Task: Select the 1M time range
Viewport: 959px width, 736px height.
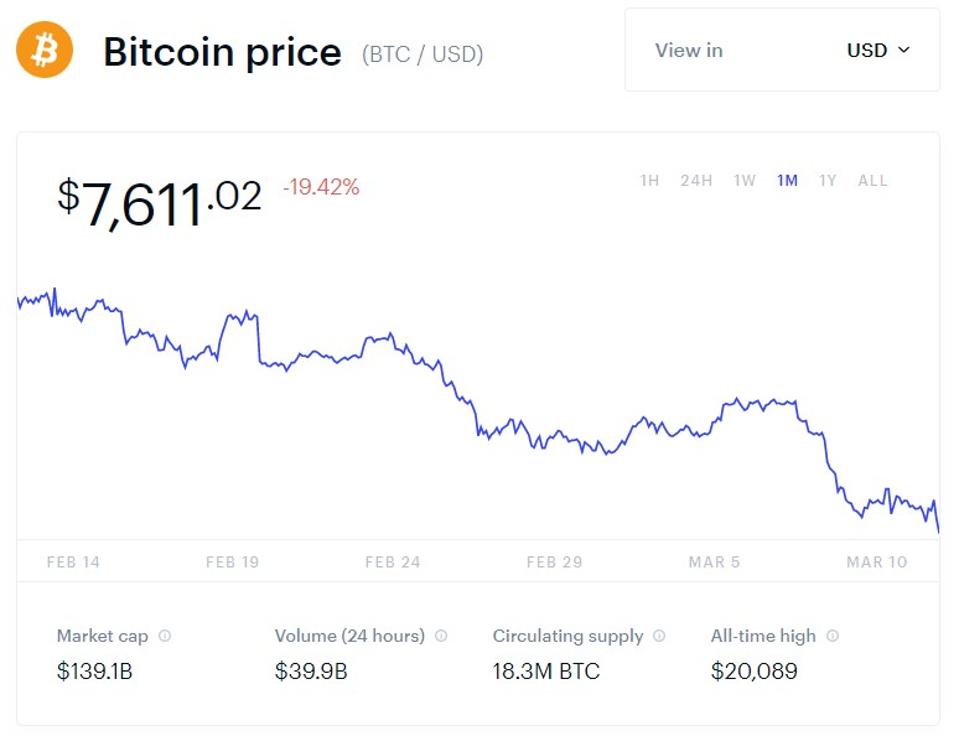Action: pyautogui.click(x=787, y=181)
